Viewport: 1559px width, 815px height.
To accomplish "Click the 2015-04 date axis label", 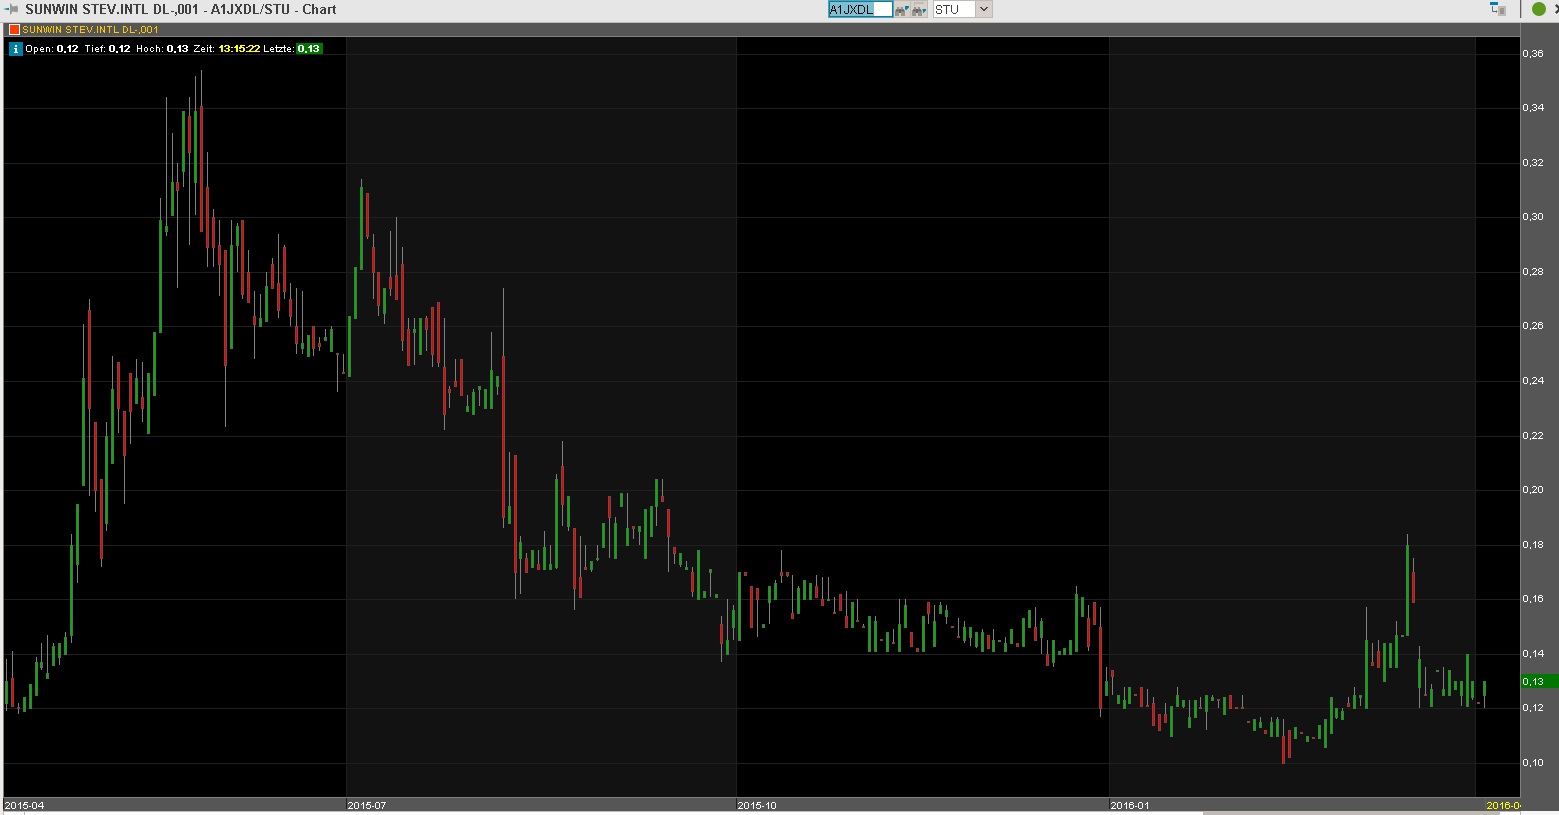I will click(25, 805).
